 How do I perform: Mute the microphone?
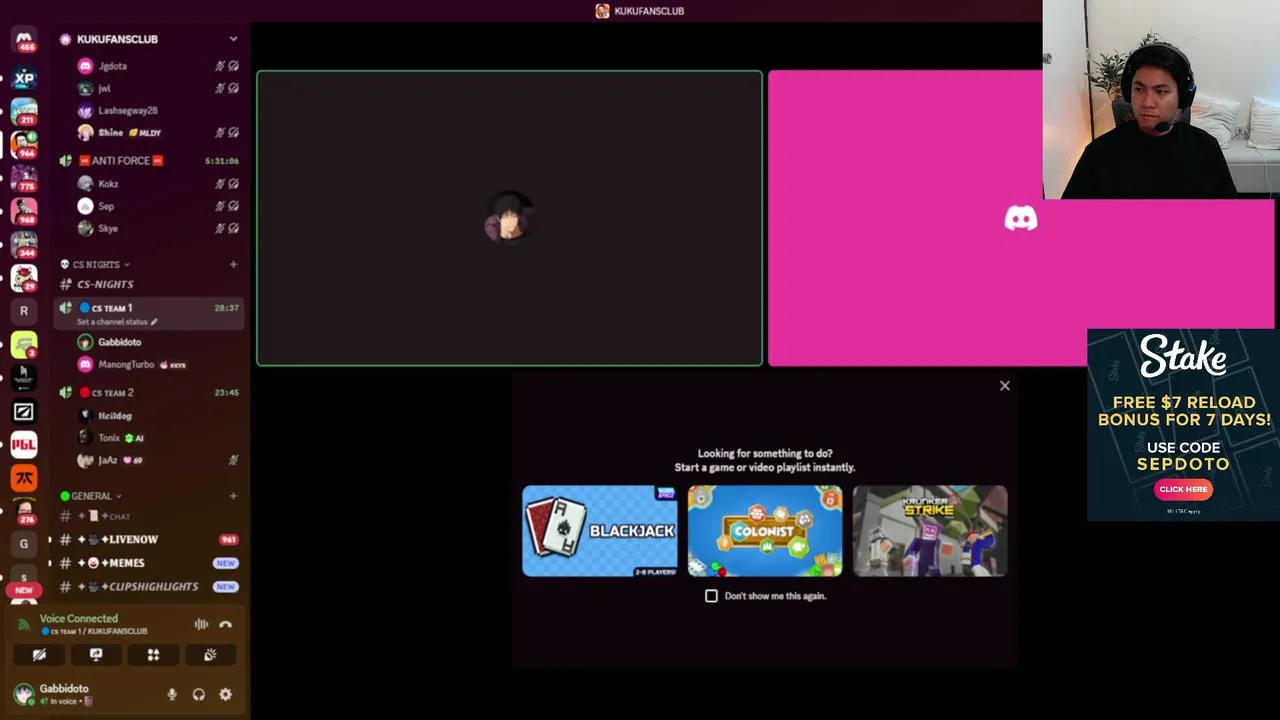click(172, 694)
